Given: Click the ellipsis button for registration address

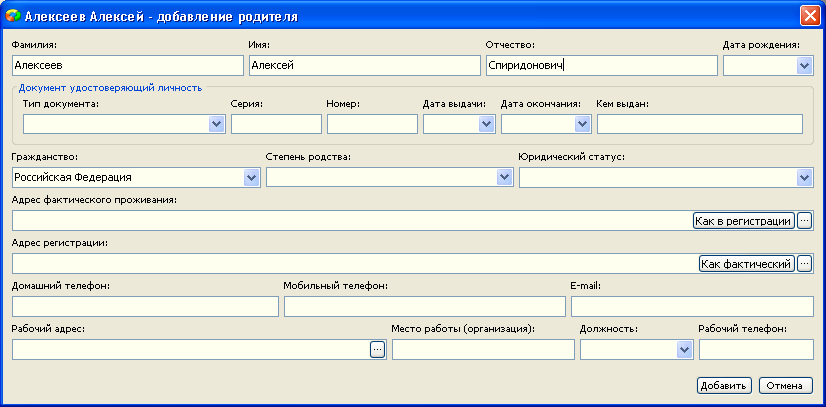Looking at the screenshot, I should tap(804, 263).
